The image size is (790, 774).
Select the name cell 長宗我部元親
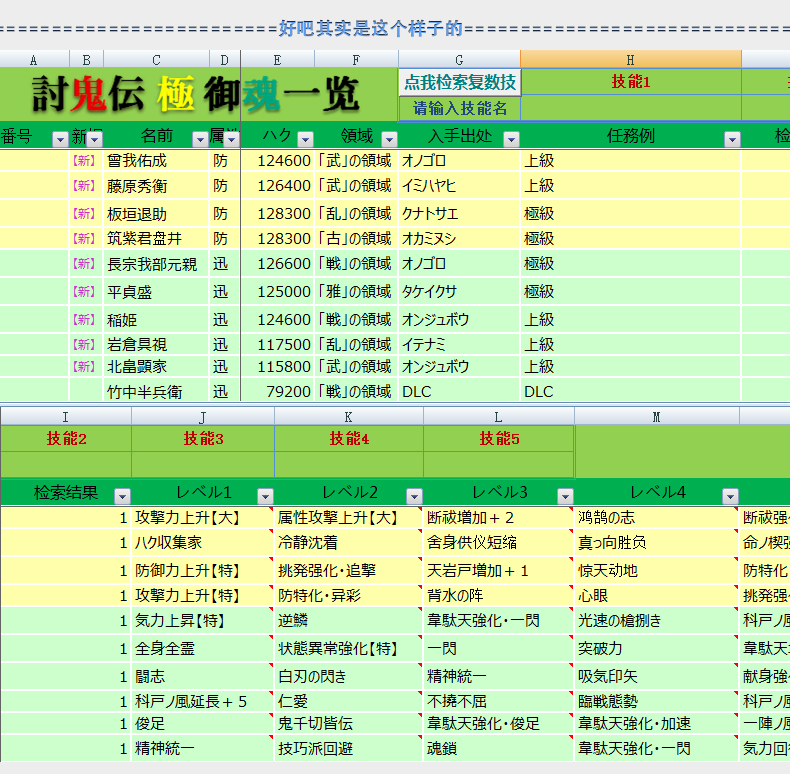(156, 264)
